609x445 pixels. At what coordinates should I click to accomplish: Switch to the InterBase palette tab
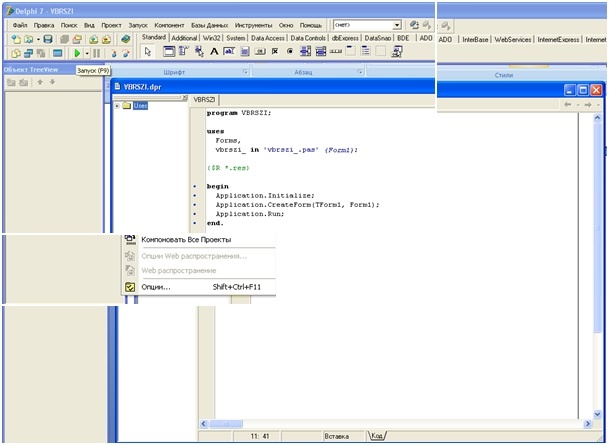pyautogui.click(x=475, y=40)
